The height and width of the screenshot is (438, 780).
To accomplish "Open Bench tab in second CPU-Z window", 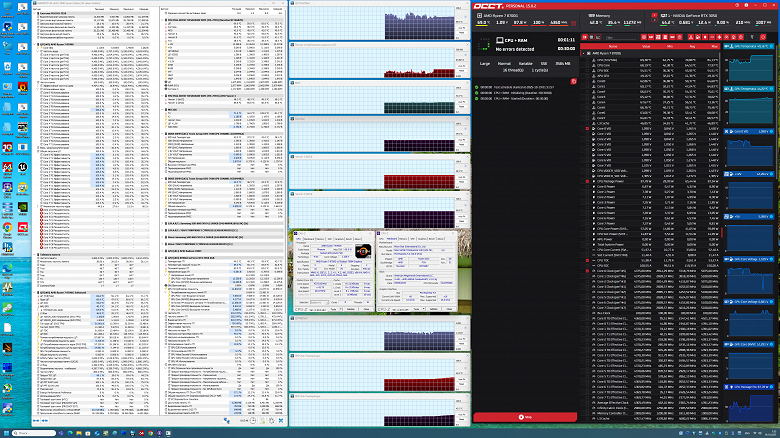I will [432, 239].
